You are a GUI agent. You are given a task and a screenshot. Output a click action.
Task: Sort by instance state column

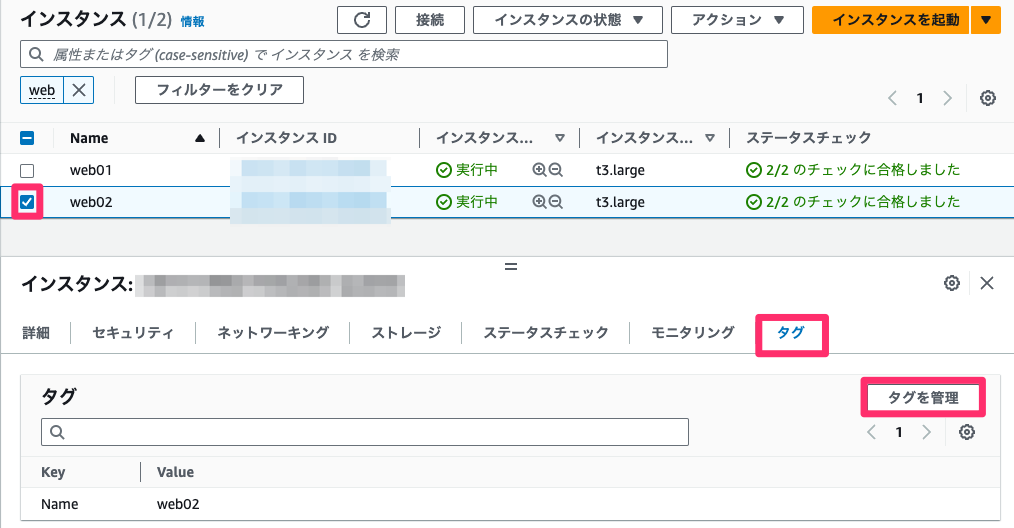coord(560,138)
